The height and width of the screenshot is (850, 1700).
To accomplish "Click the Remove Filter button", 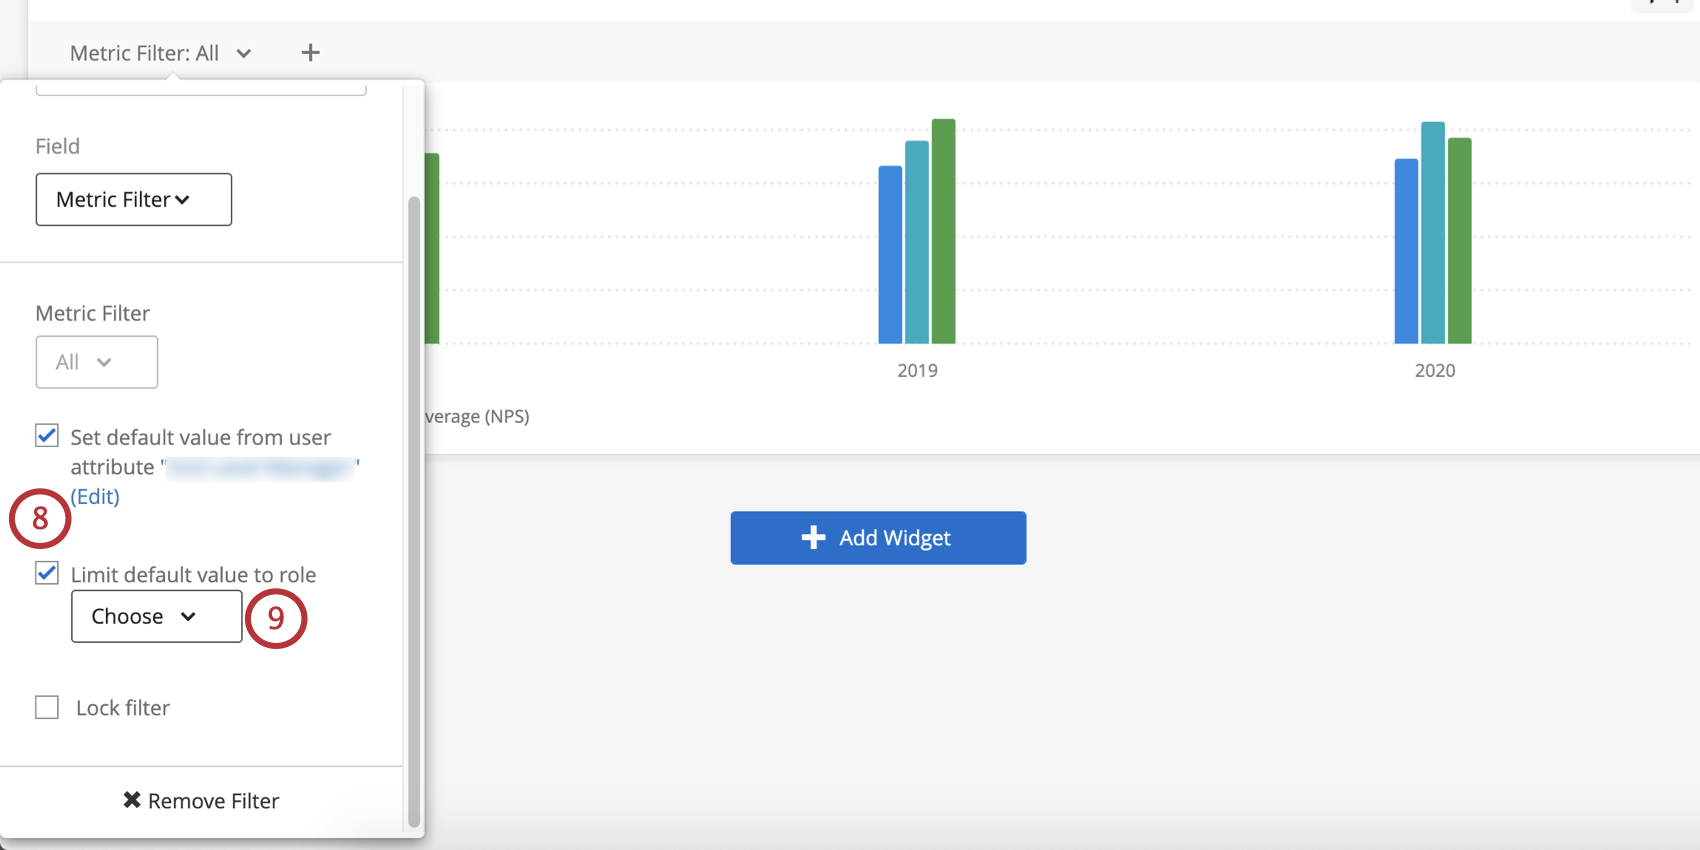I will 201,801.
